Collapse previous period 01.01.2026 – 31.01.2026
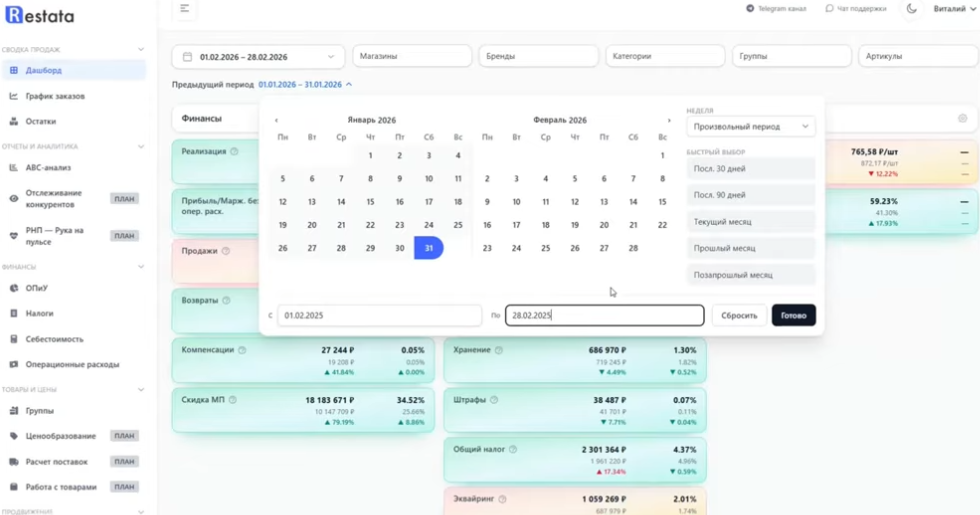Image resolution: width=980 pixels, height=515 pixels. coord(305,84)
